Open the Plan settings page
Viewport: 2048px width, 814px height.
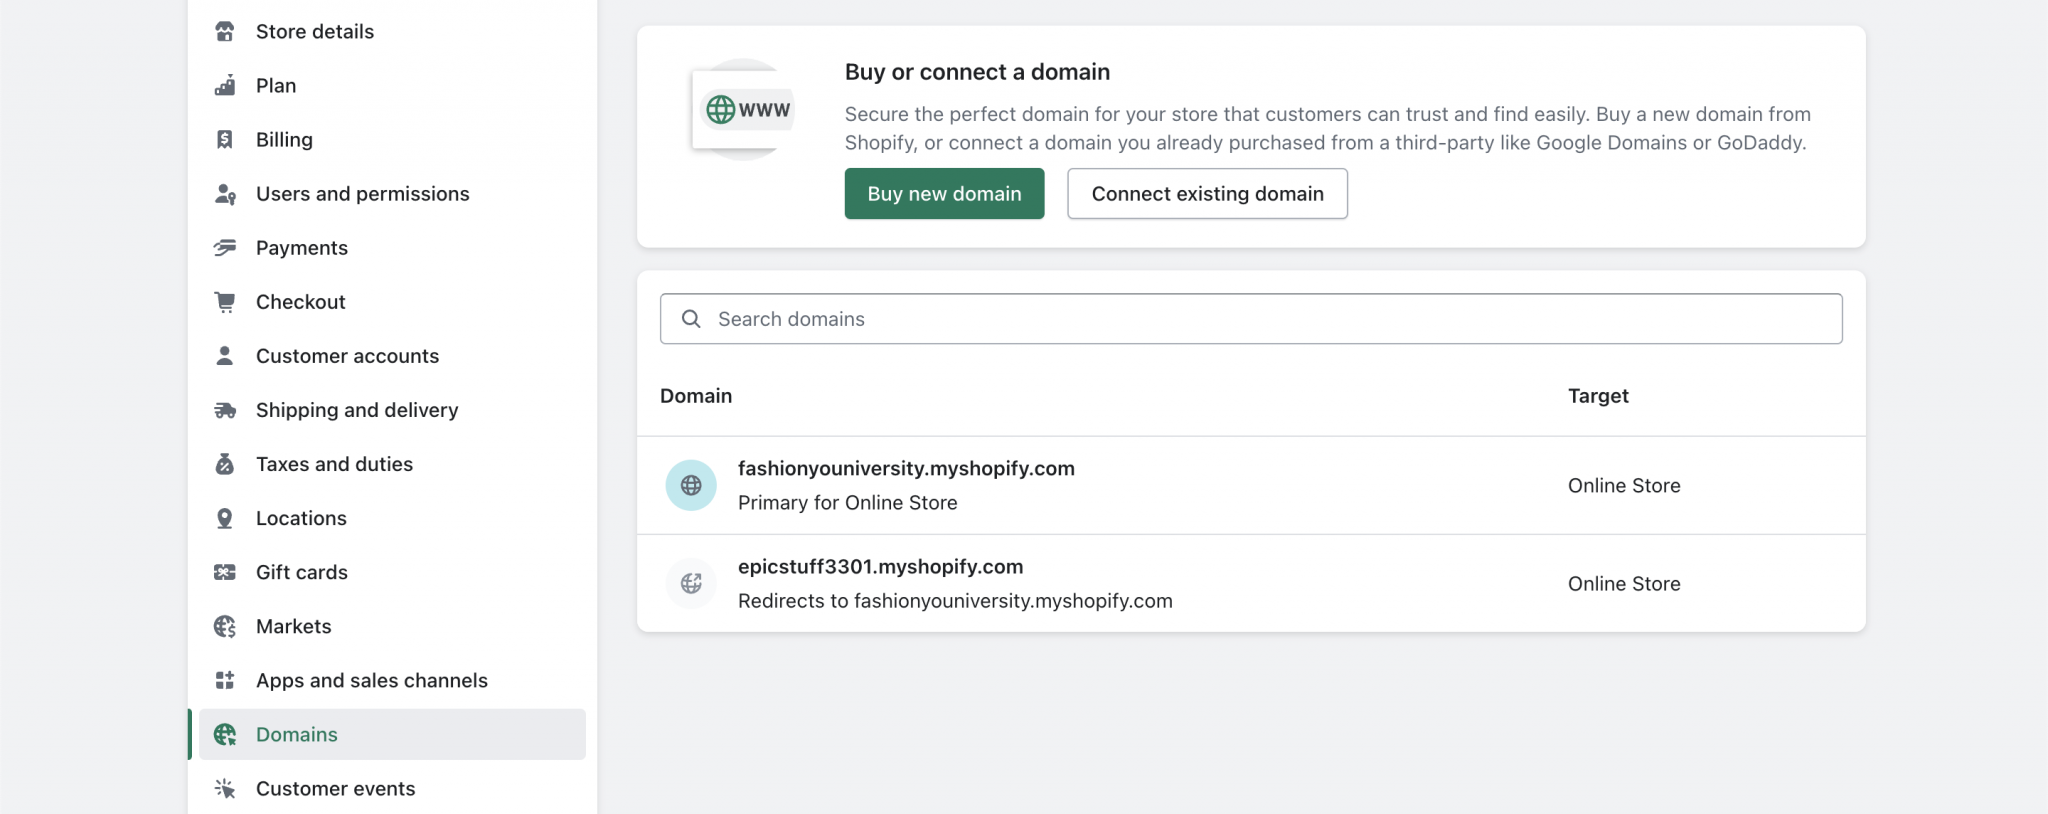pyautogui.click(x=276, y=86)
